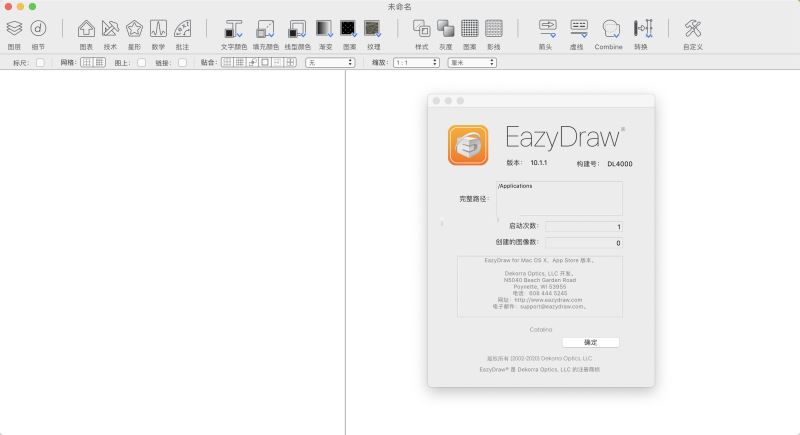Open the 箭头 (Arrows) menu icon
Viewport: 800px width, 435px height.
click(x=547, y=29)
